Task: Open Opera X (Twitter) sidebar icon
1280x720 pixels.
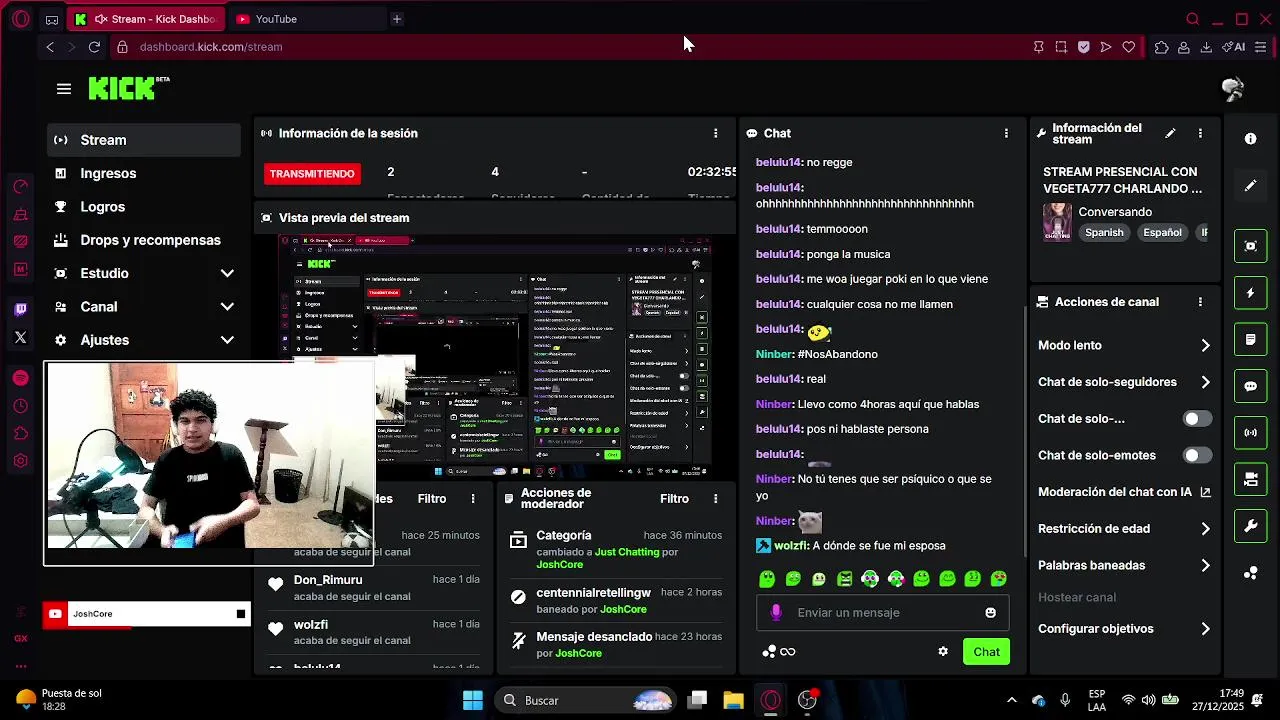Action: (20, 337)
